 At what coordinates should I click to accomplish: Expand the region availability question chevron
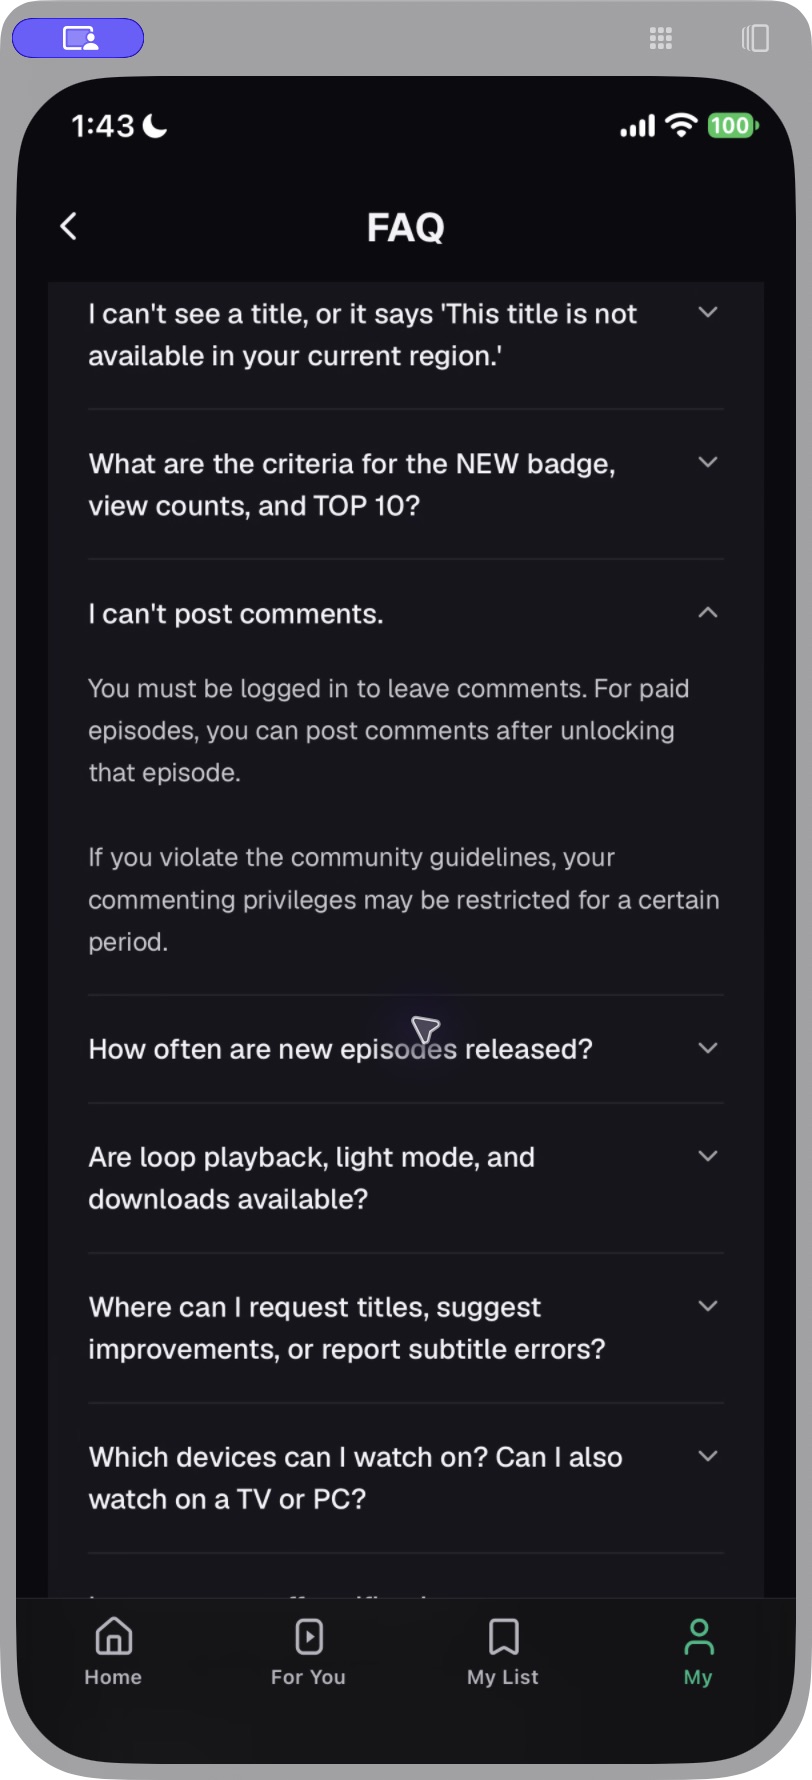click(x=708, y=312)
